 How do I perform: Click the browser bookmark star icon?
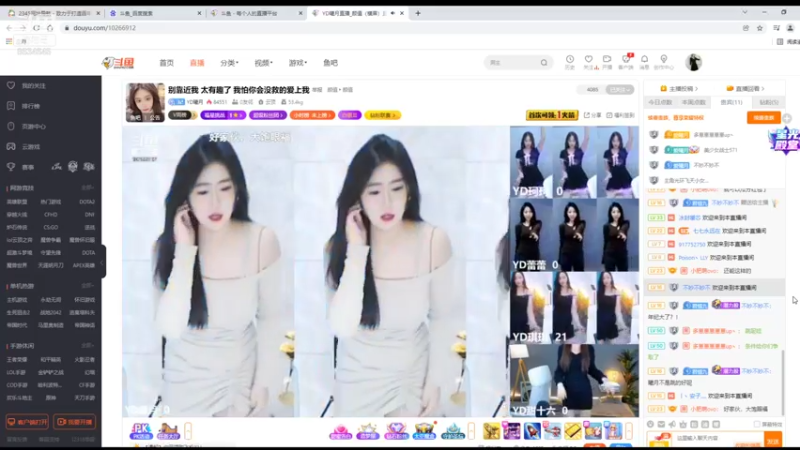[760, 28]
